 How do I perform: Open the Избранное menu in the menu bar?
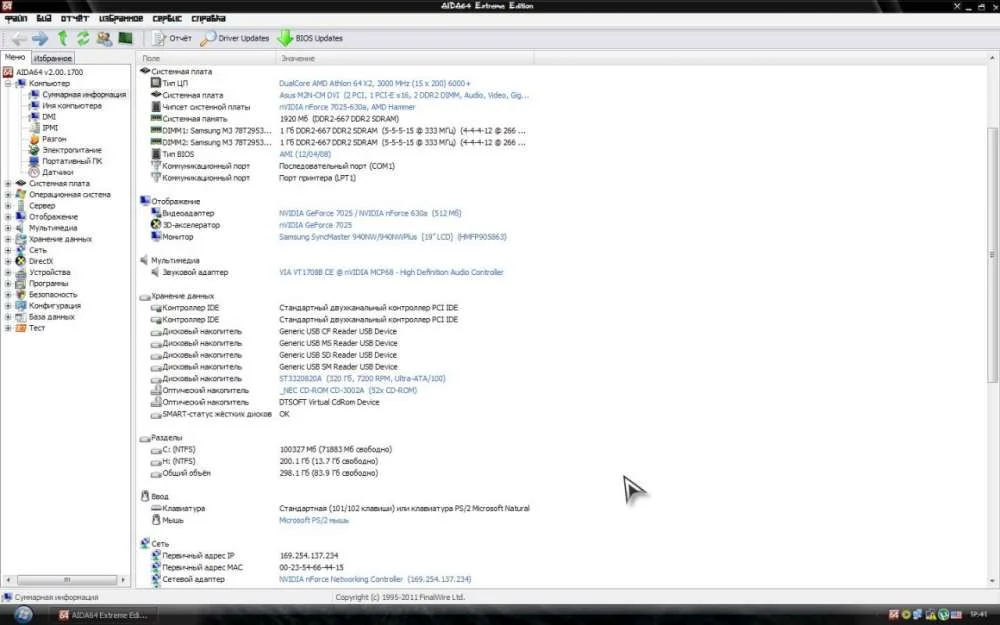[121, 18]
